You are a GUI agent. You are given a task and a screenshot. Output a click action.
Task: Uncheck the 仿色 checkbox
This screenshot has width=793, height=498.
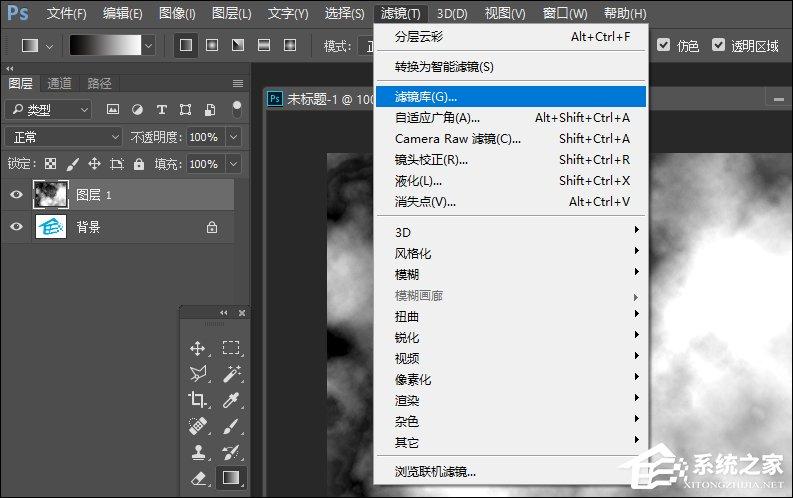(x=664, y=45)
